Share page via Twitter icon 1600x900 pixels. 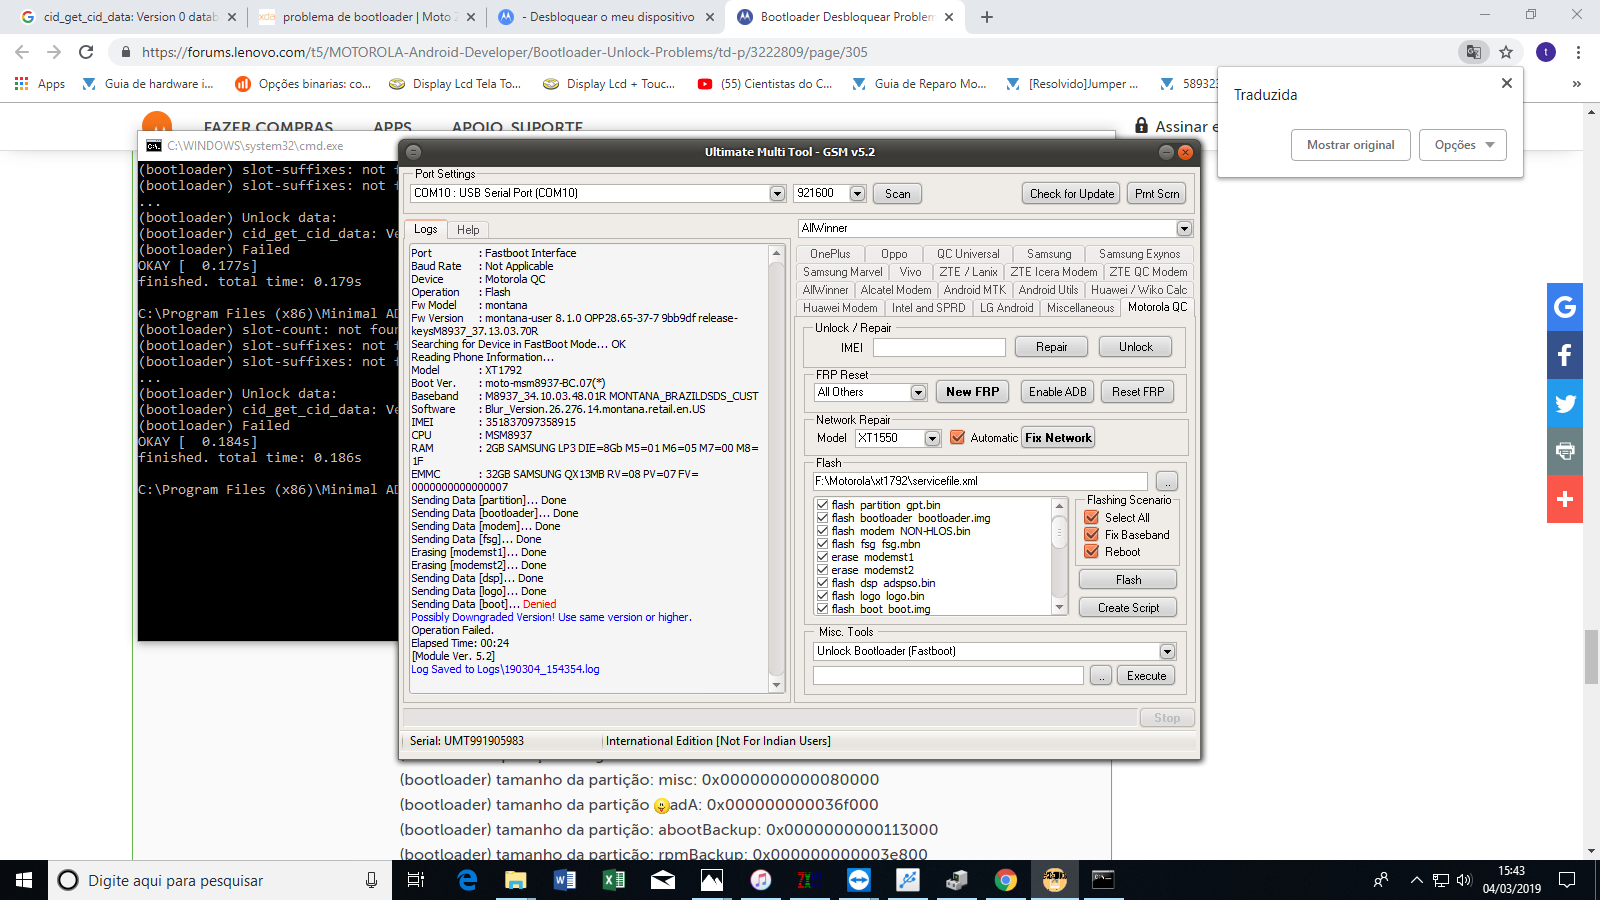1565,403
